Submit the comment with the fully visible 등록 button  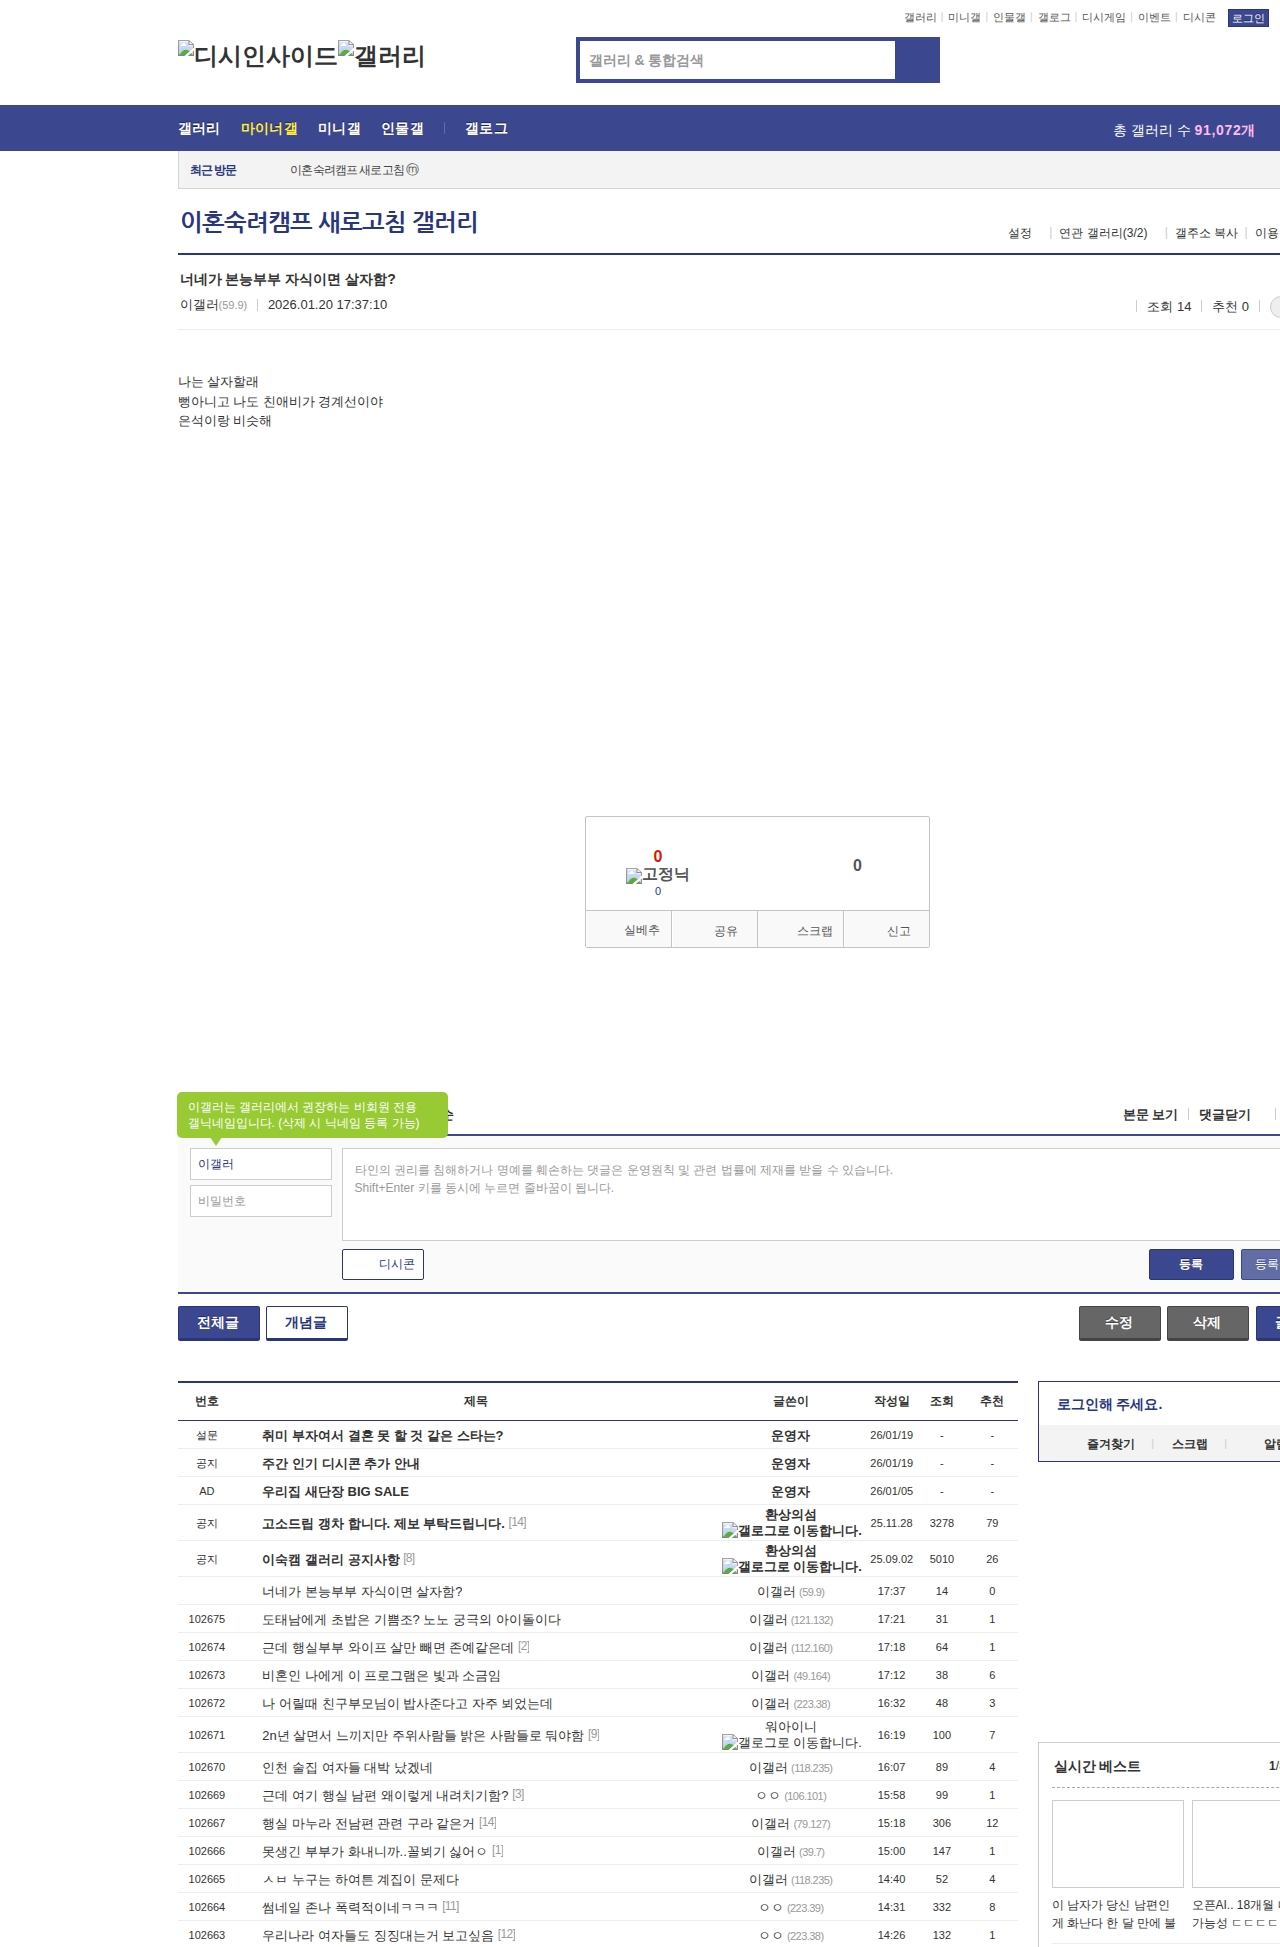1191,1264
